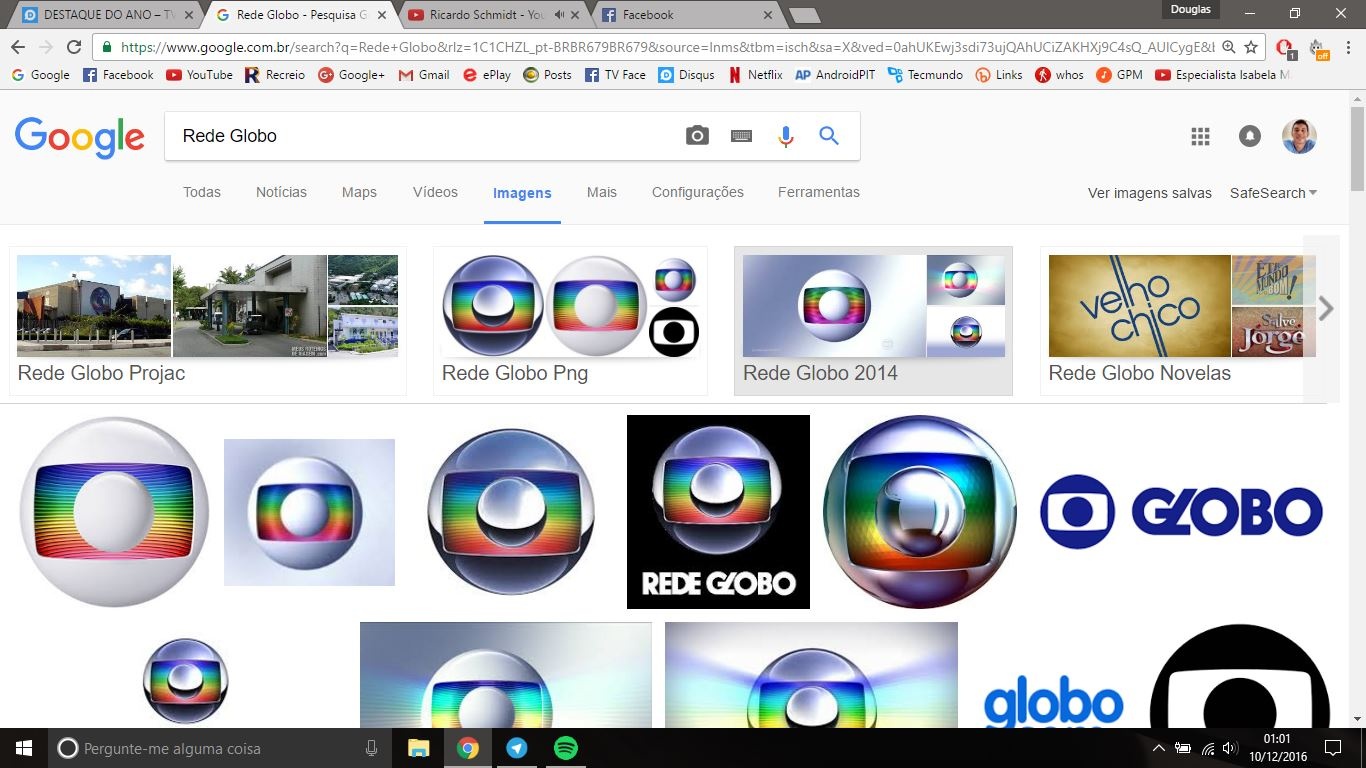
Task: Mute the Ricardo Schmidt YouTube tab audio icon
Action: (x=558, y=15)
